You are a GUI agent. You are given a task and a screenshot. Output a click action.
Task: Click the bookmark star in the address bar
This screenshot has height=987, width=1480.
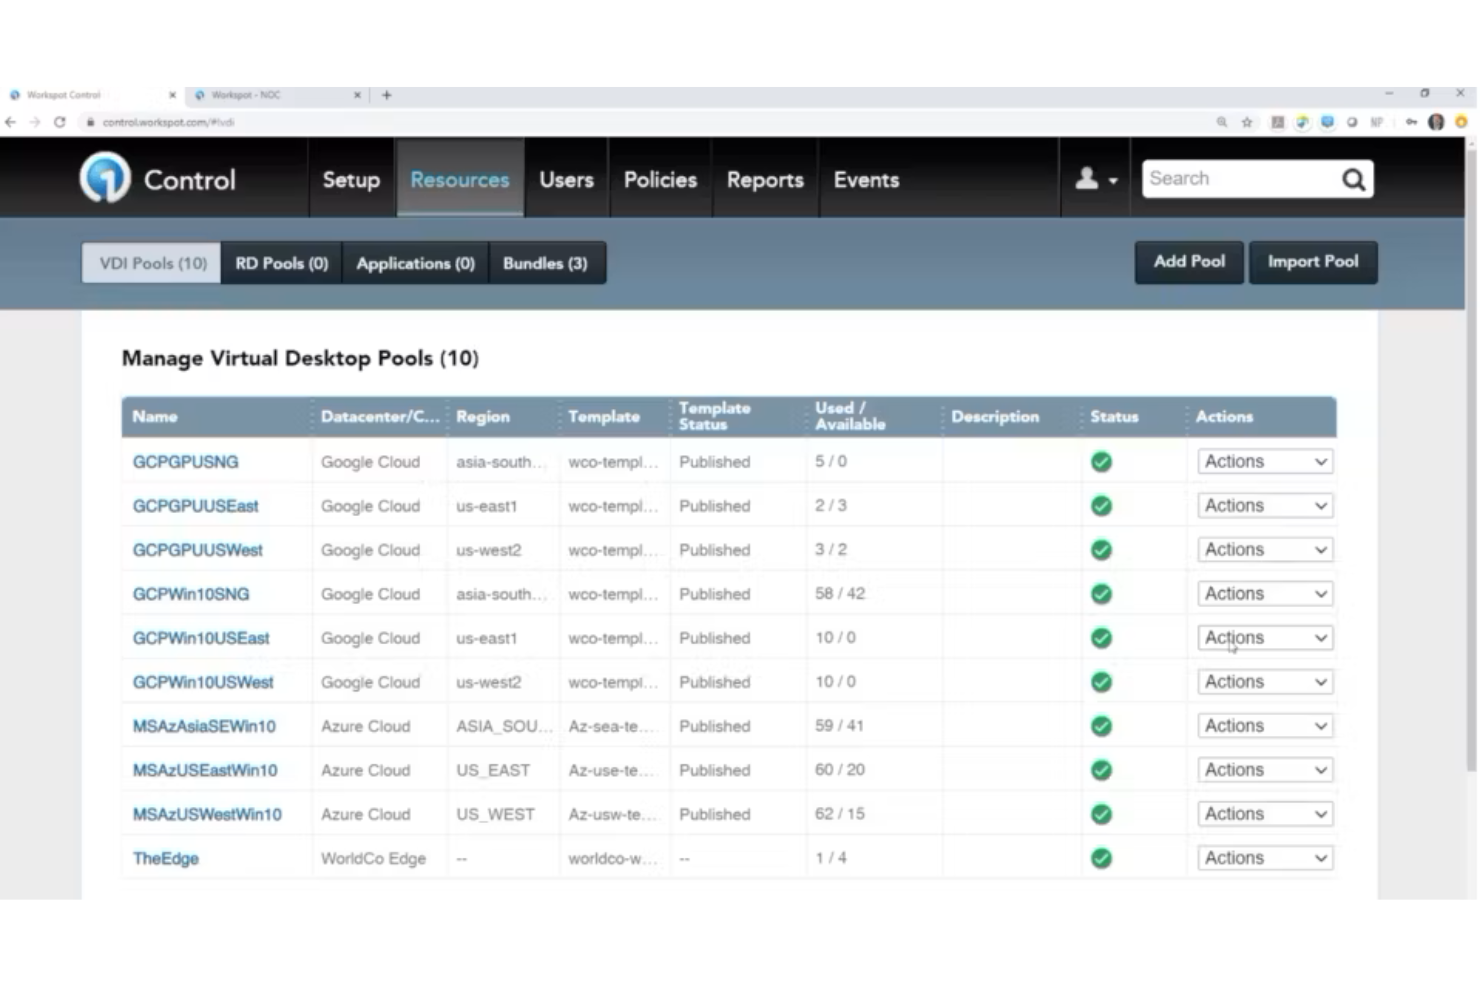[1248, 122]
